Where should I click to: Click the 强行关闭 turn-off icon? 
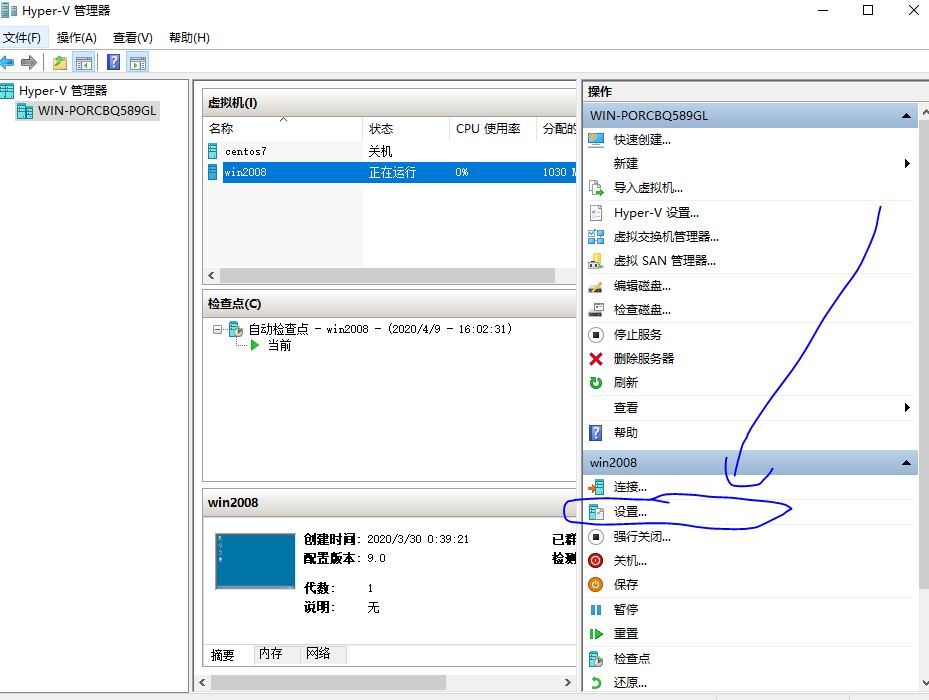click(596, 537)
